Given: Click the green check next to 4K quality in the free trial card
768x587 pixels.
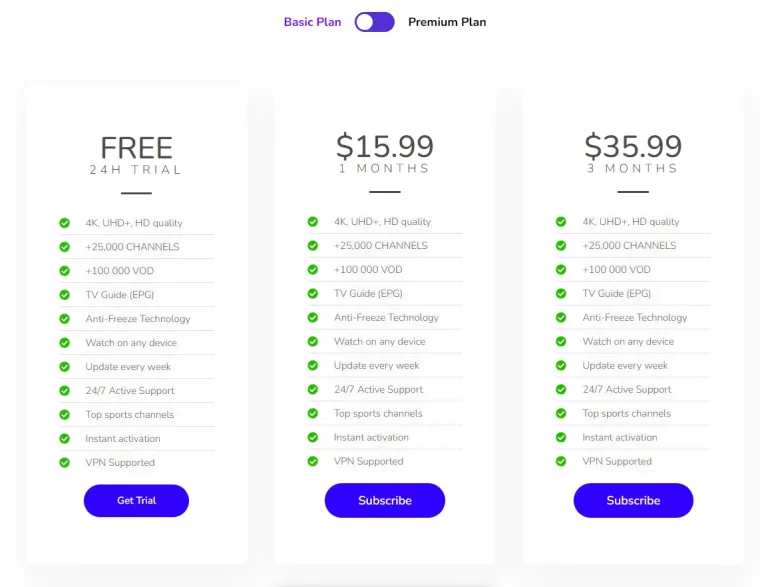Looking at the screenshot, I should pyautogui.click(x=65, y=223).
